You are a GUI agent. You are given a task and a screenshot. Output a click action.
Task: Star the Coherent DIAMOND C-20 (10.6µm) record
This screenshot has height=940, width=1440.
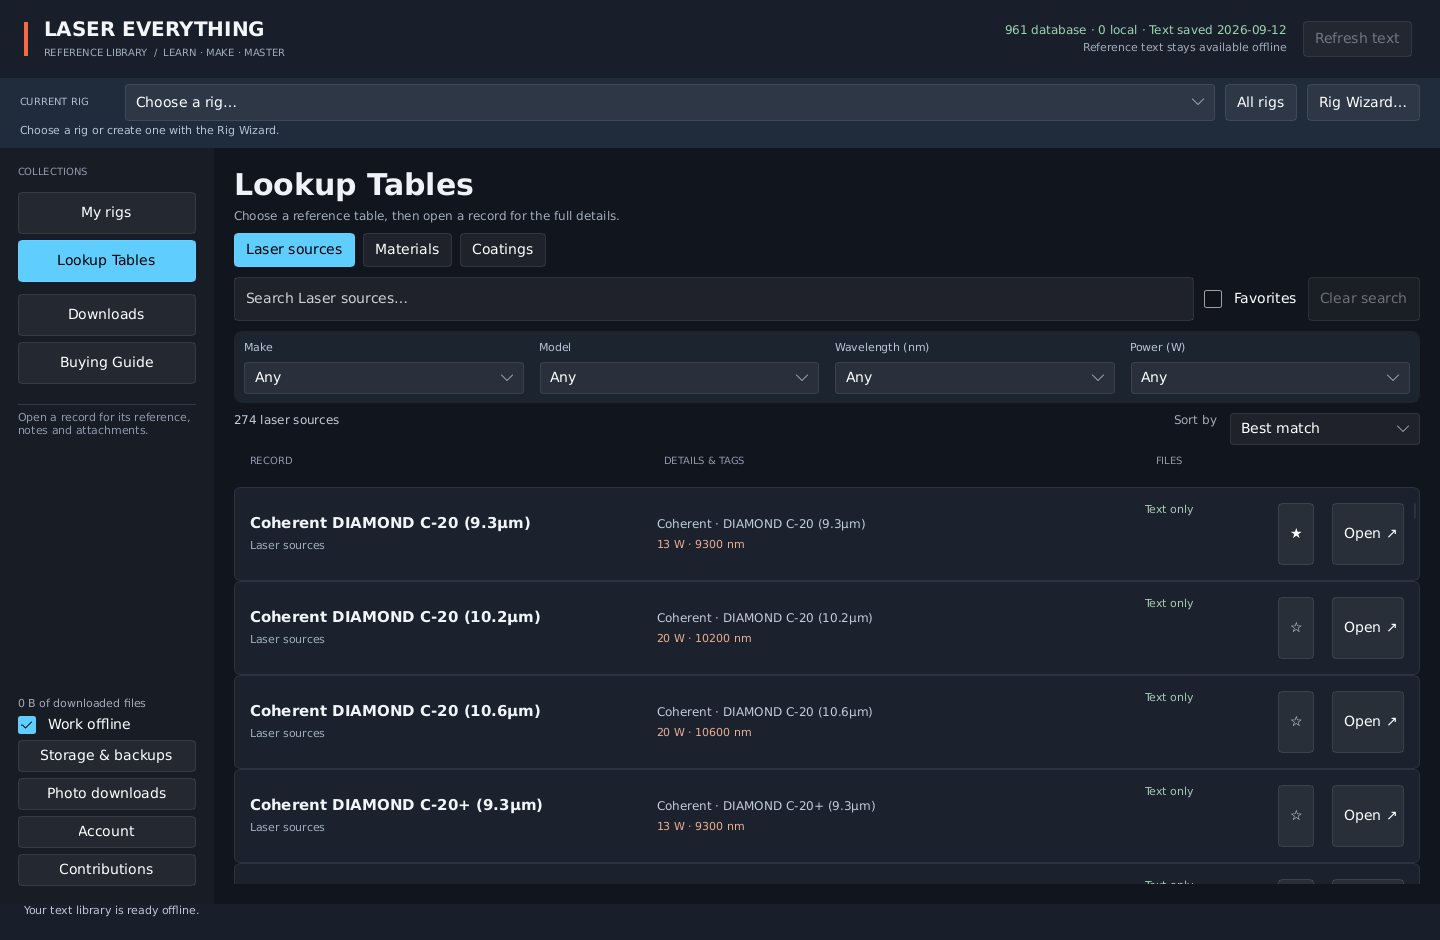(1296, 722)
